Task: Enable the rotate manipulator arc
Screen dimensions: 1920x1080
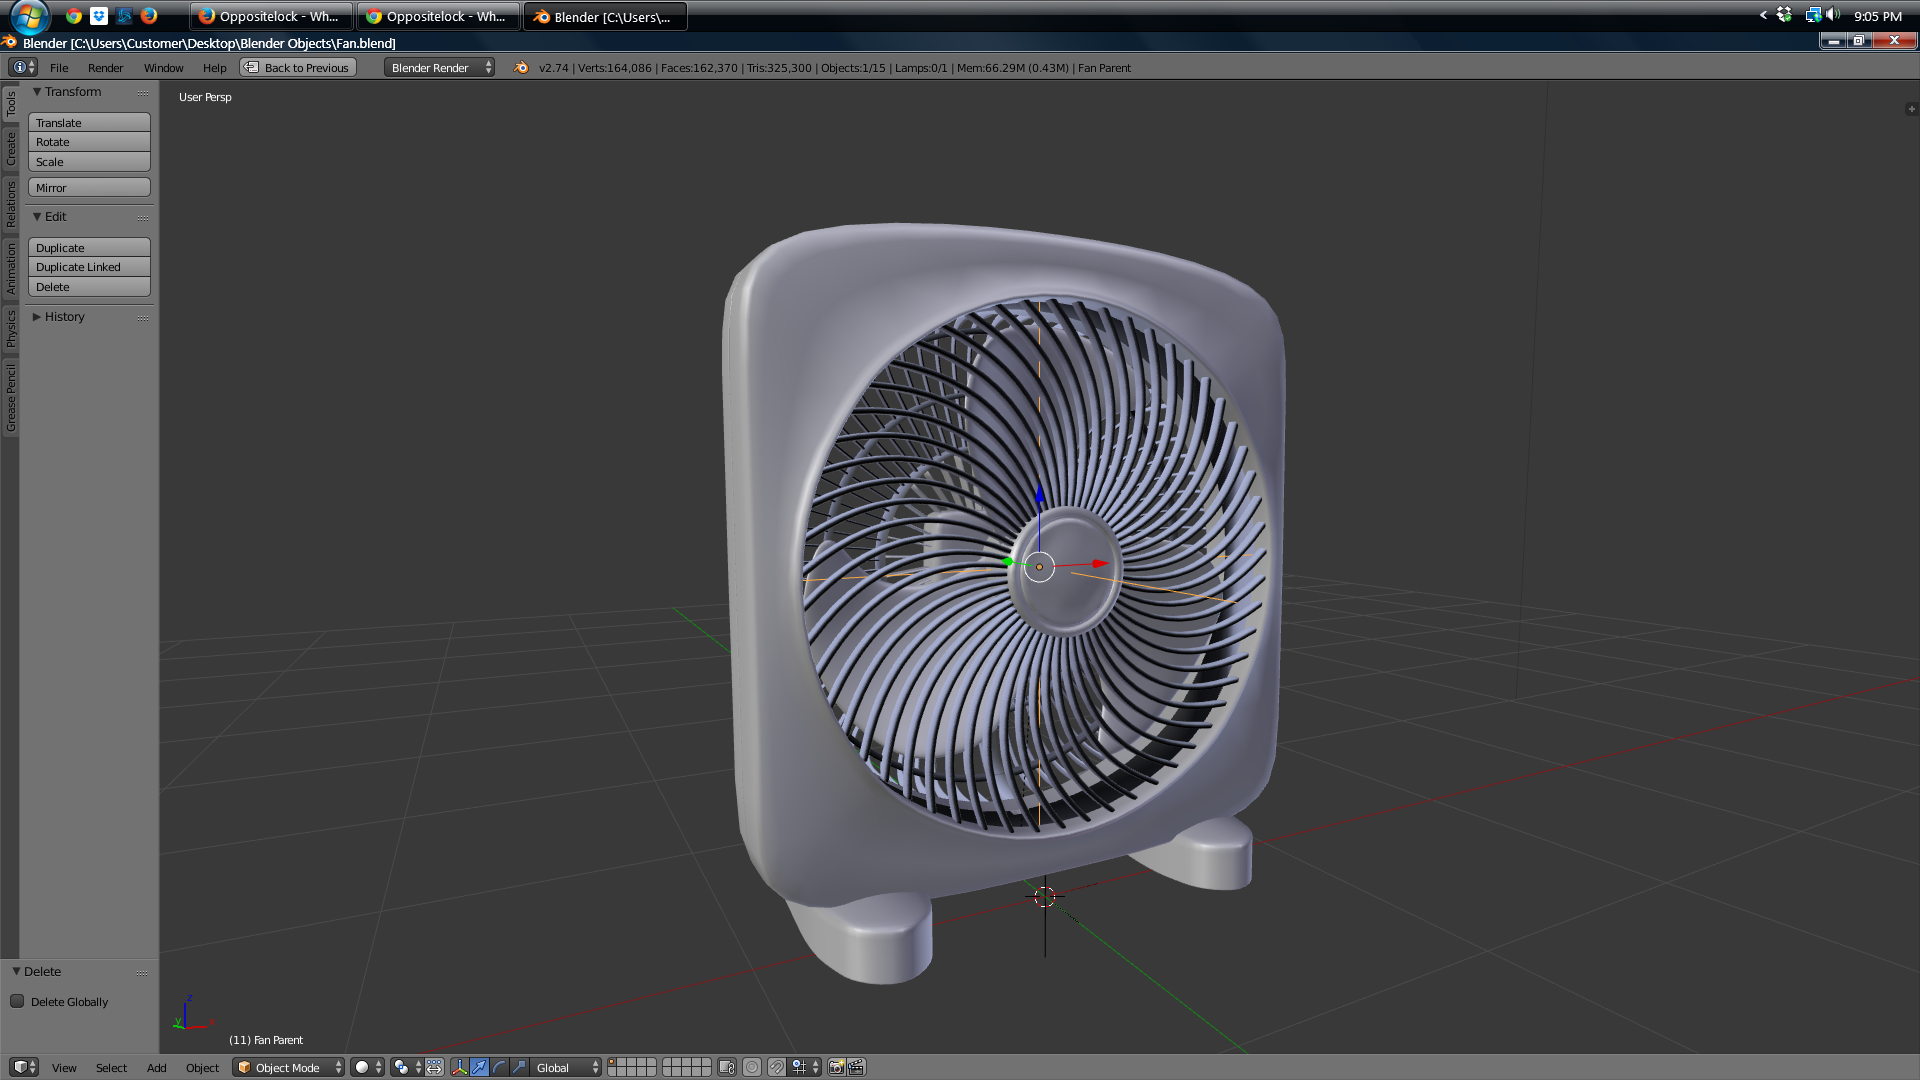Action: click(500, 1067)
